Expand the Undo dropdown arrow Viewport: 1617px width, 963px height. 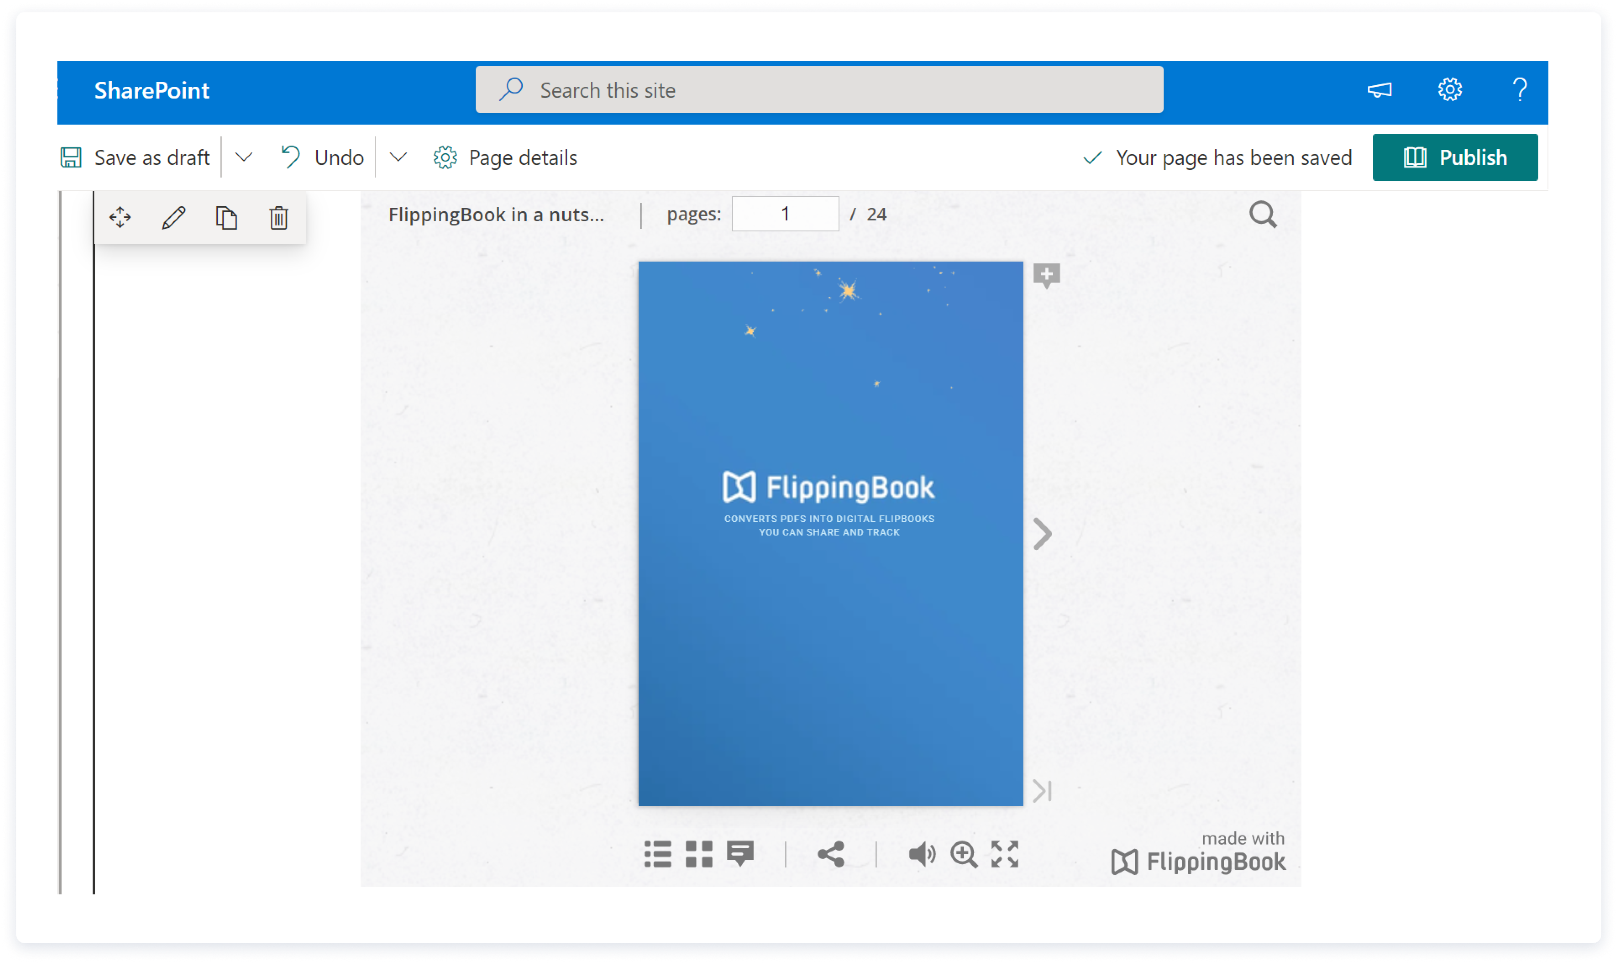(x=398, y=157)
